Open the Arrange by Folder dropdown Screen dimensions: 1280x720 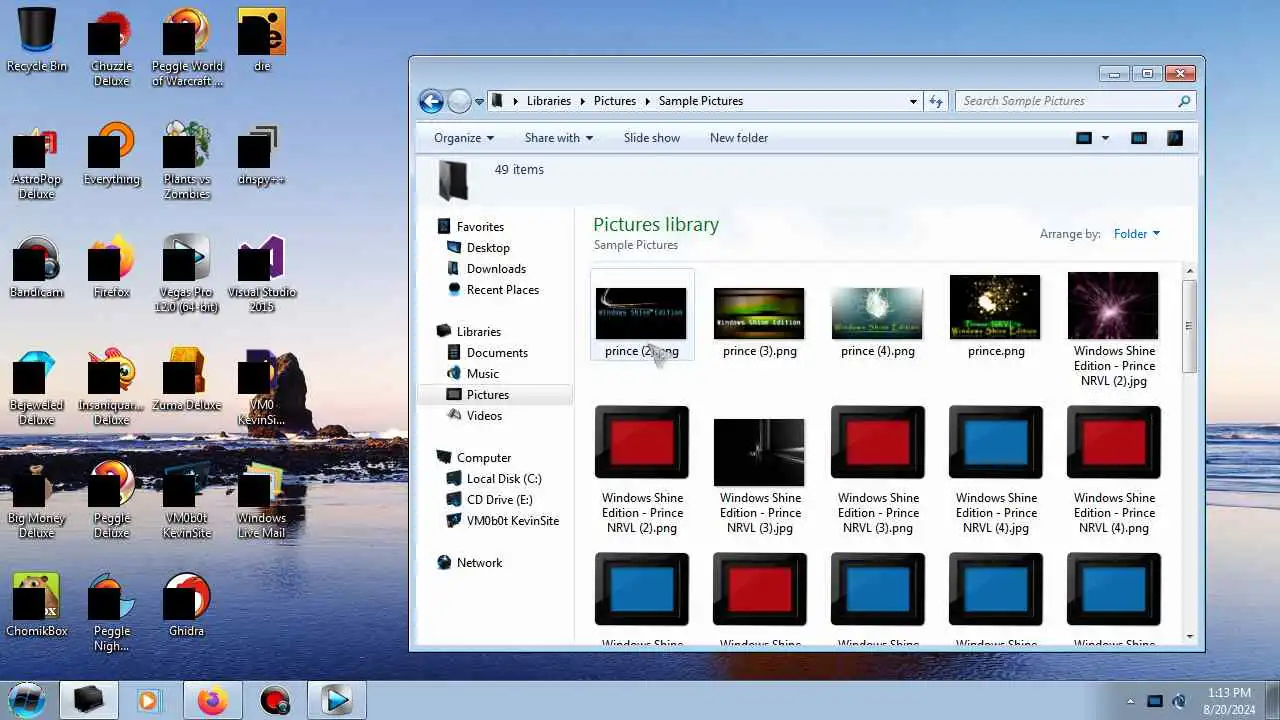1137,234
